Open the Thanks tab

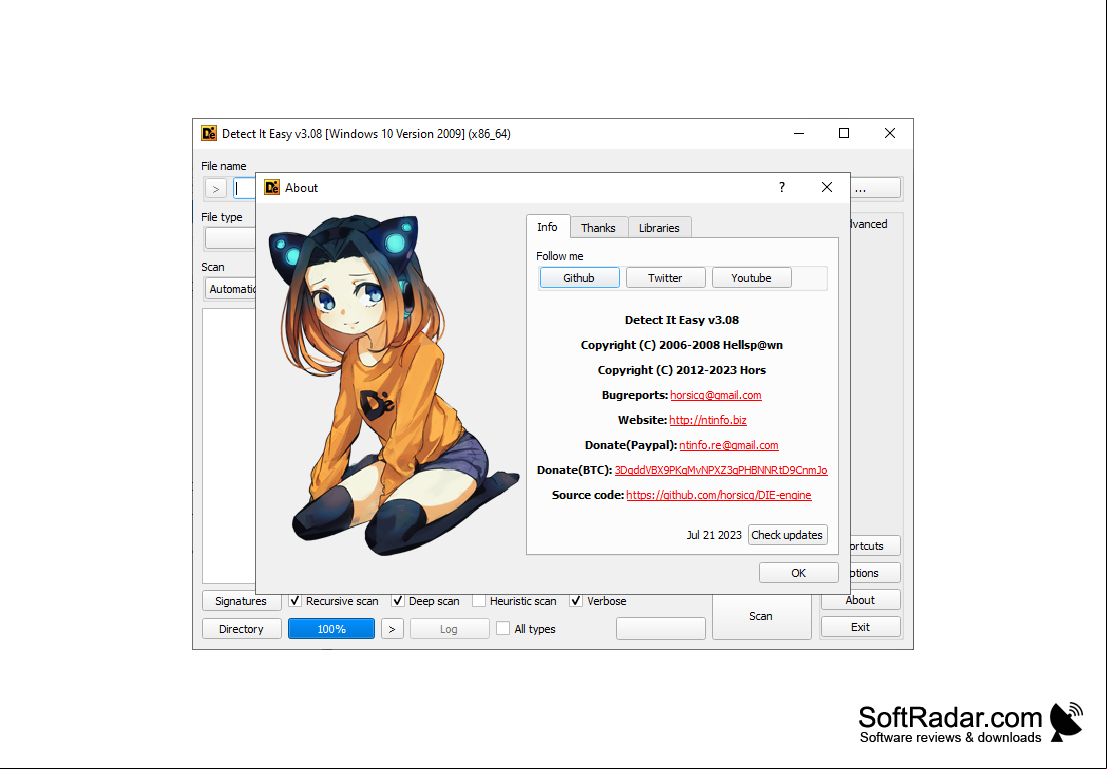598,227
